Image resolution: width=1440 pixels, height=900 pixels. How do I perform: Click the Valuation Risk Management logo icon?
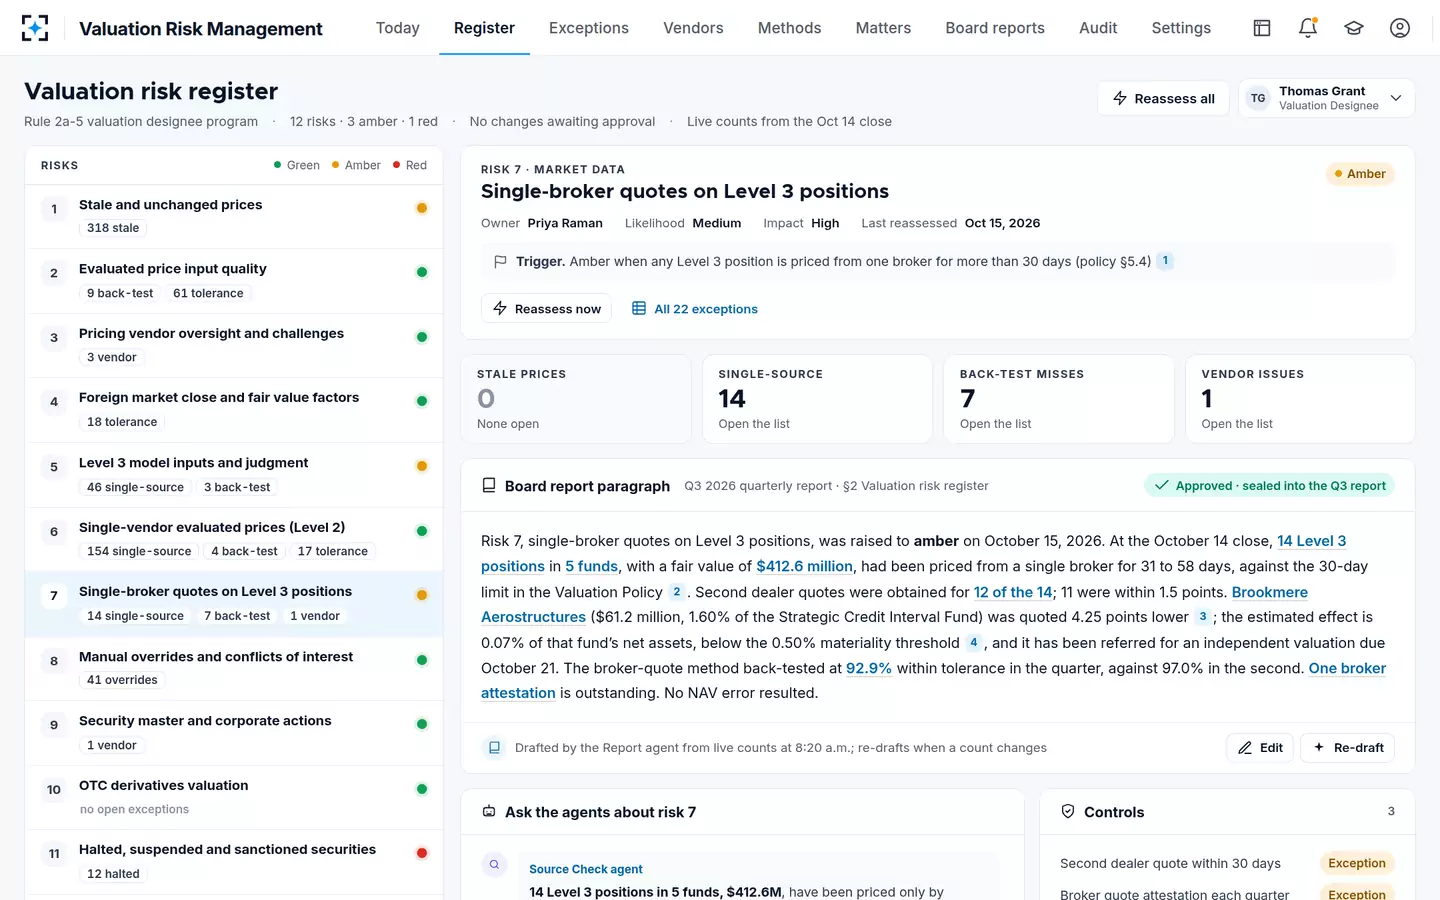(x=35, y=28)
